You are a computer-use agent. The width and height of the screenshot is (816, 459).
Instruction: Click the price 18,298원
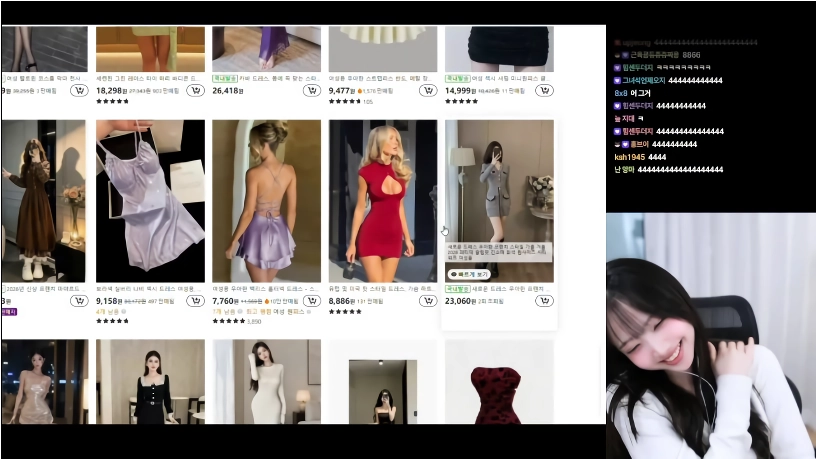click(111, 91)
